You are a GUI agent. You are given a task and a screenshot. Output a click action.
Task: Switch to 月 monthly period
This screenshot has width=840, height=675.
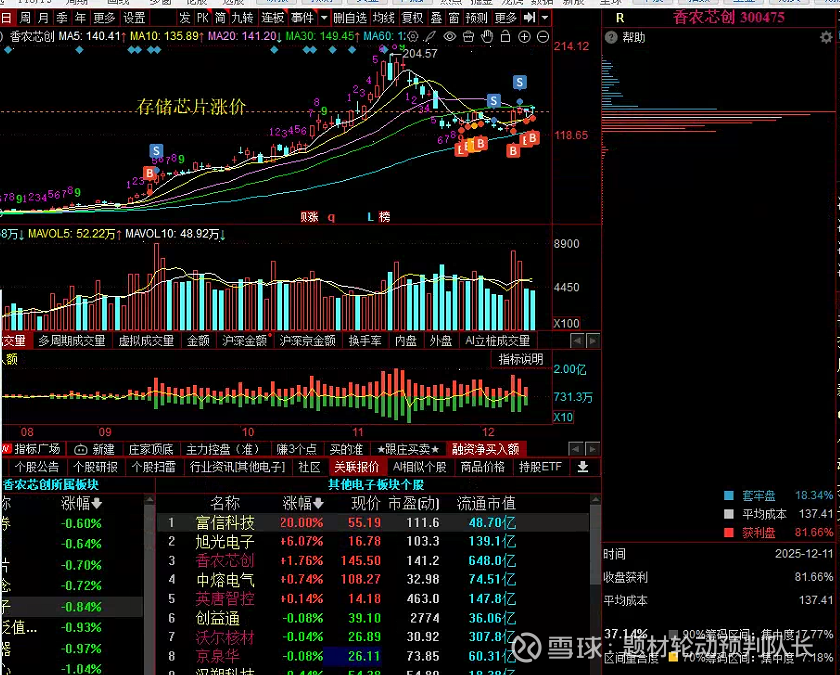[43, 18]
